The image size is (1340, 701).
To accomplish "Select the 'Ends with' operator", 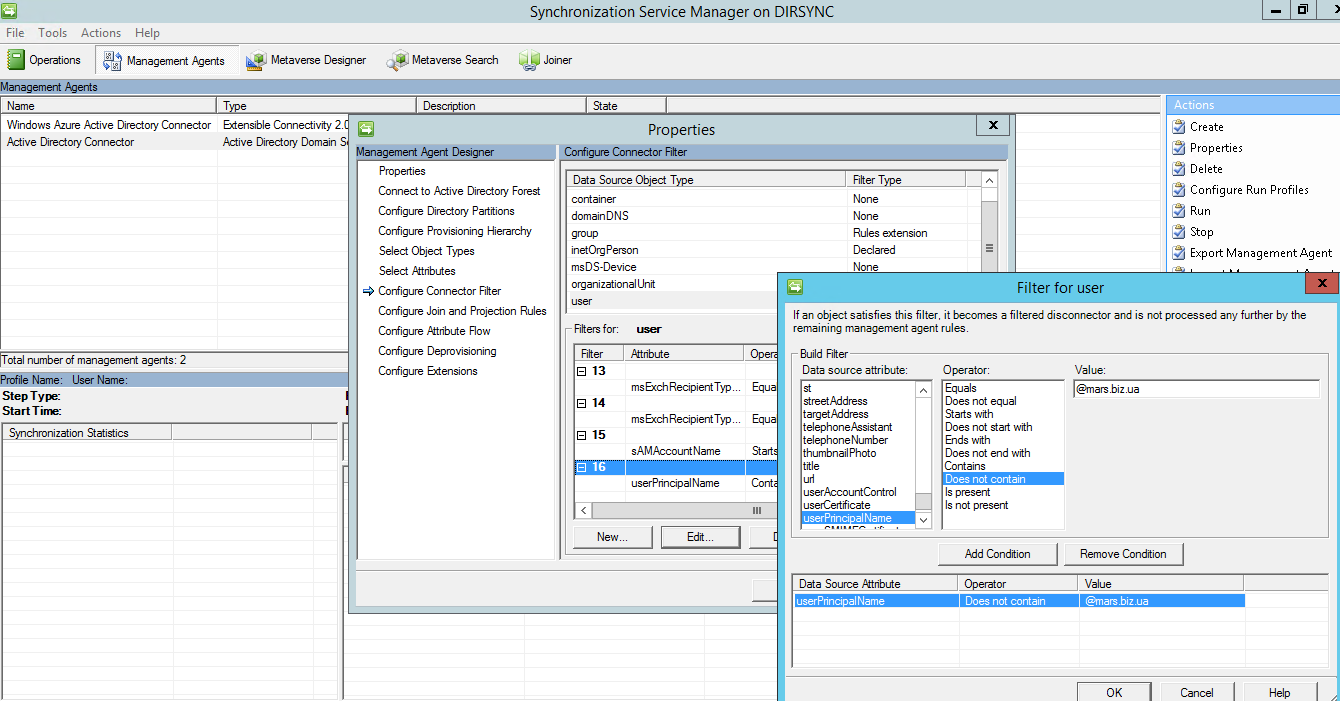I will (x=968, y=440).
